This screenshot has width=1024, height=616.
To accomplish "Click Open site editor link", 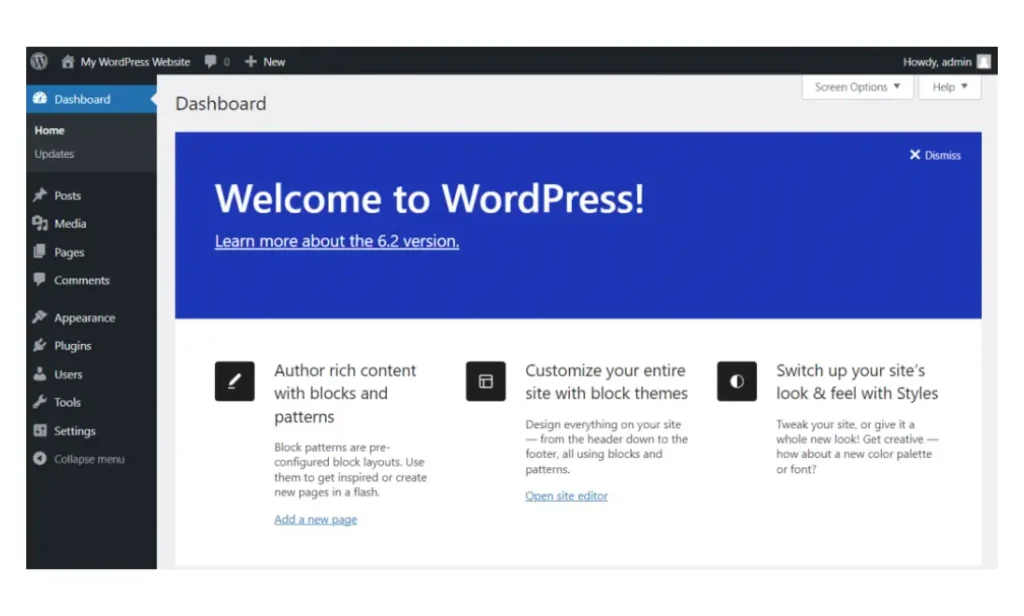I will tap(566, 496).
